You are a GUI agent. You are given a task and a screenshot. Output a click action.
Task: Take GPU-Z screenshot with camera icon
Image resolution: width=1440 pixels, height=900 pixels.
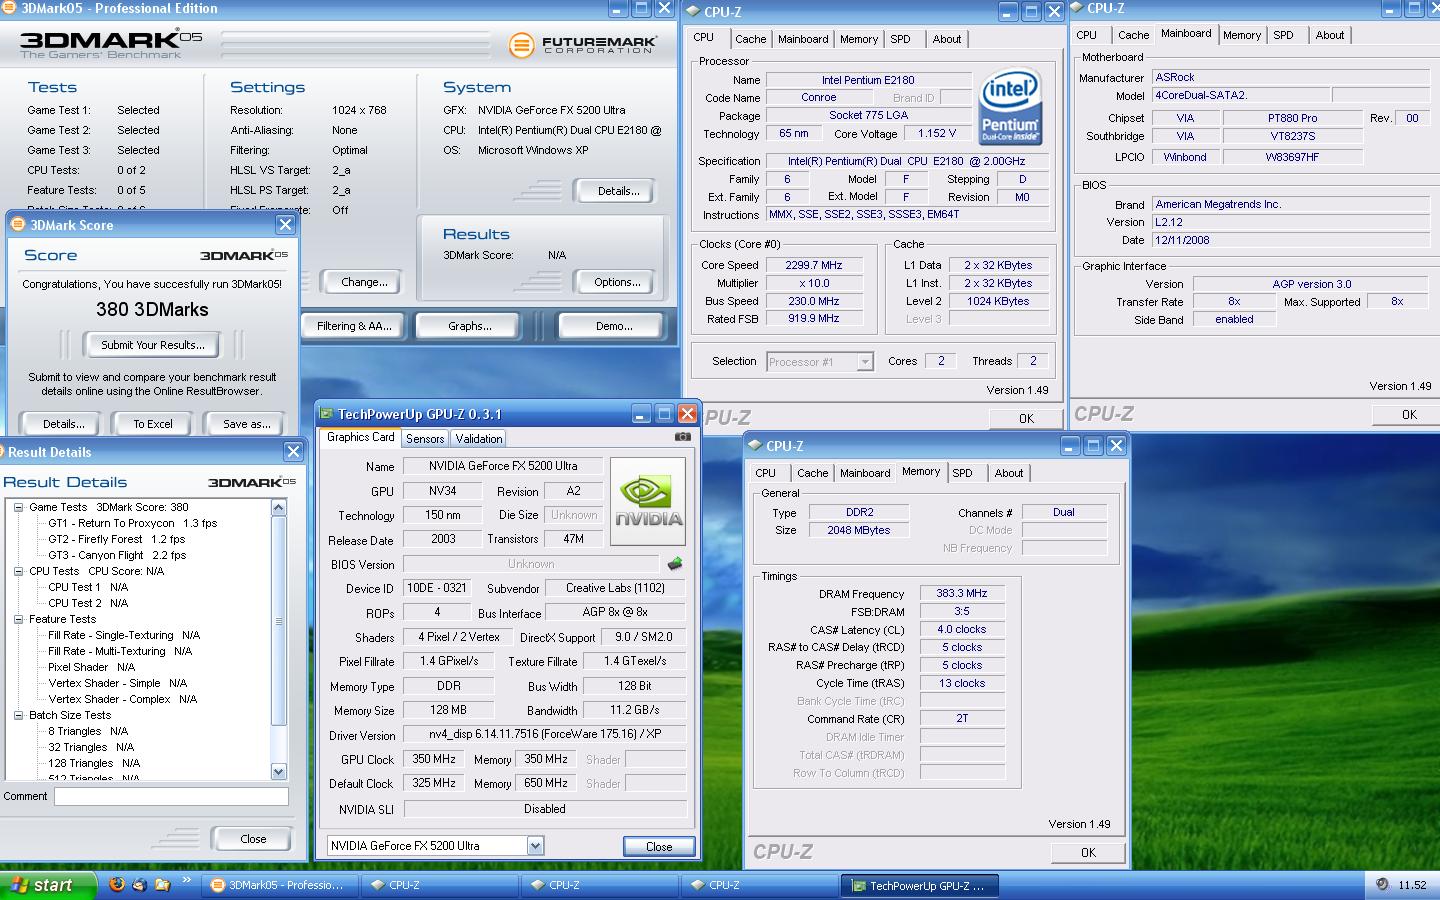683,437
